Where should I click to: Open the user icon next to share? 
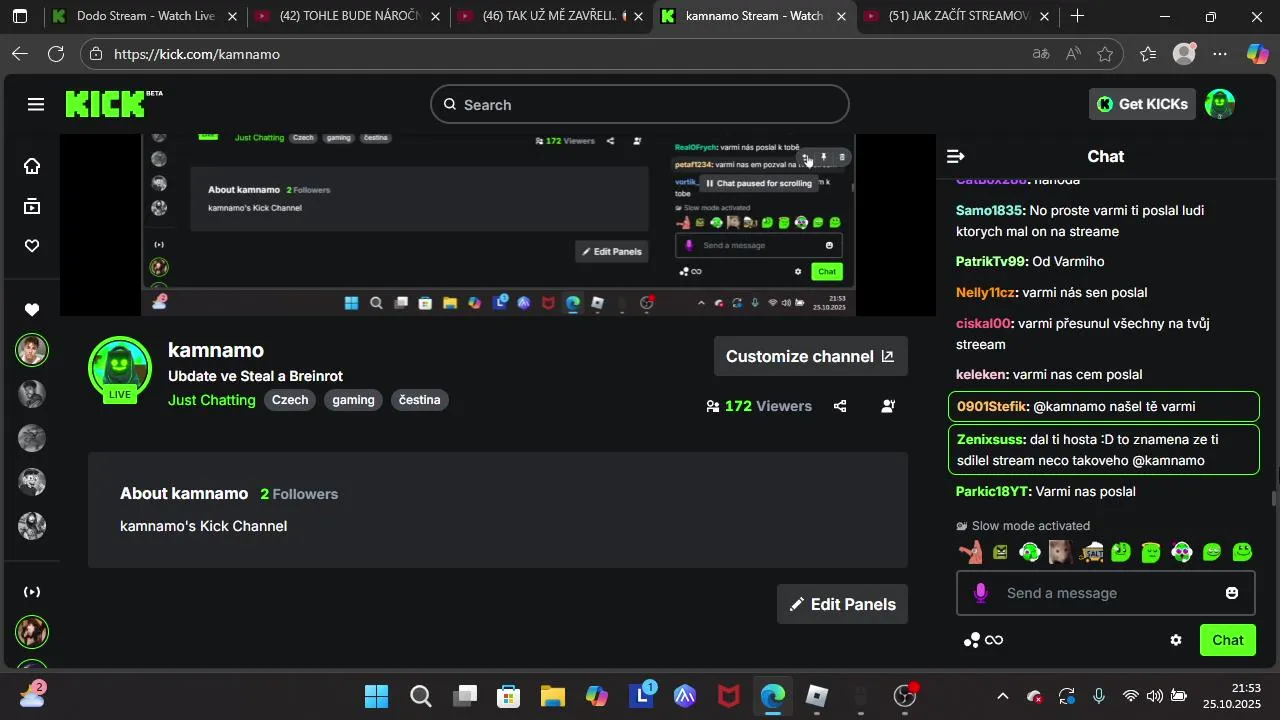888,406
